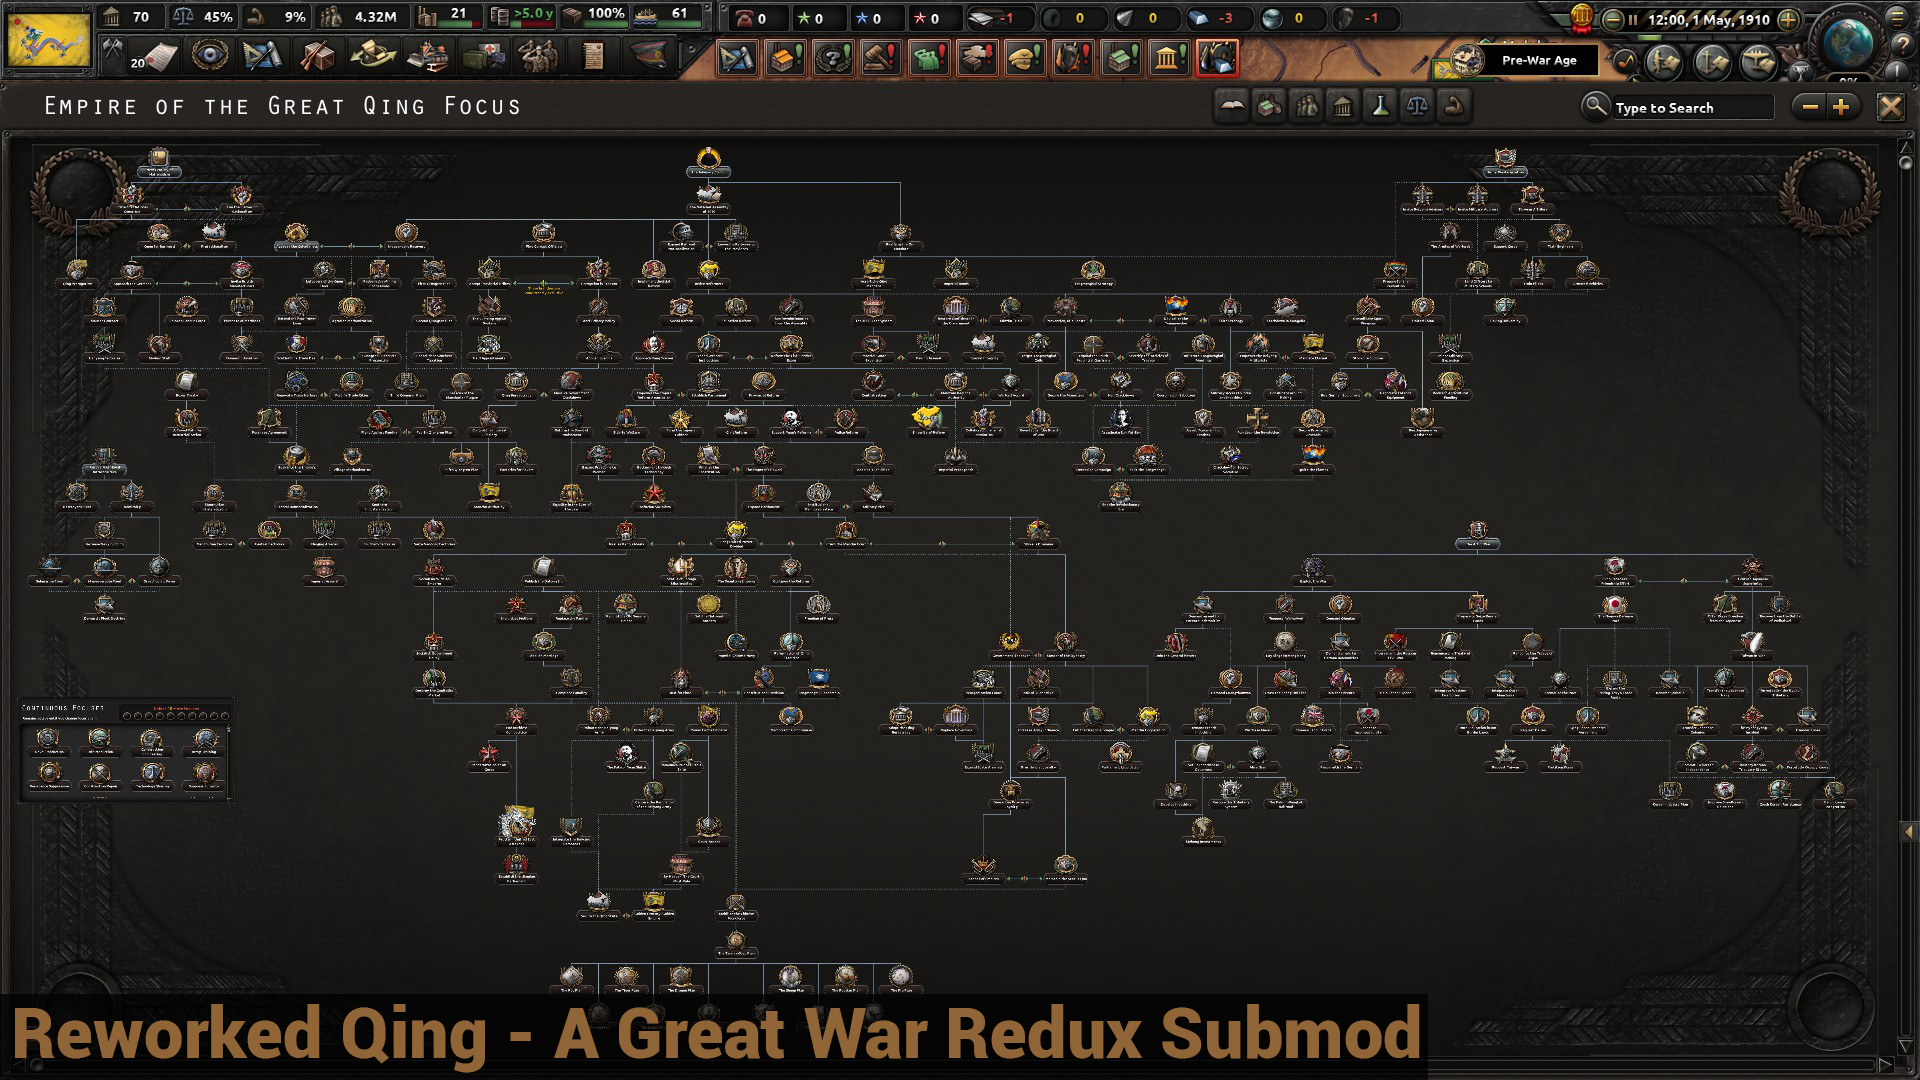Click the Pre-War Age label
Viewport: 1920px width, 1080px height.
point(1539,60)
